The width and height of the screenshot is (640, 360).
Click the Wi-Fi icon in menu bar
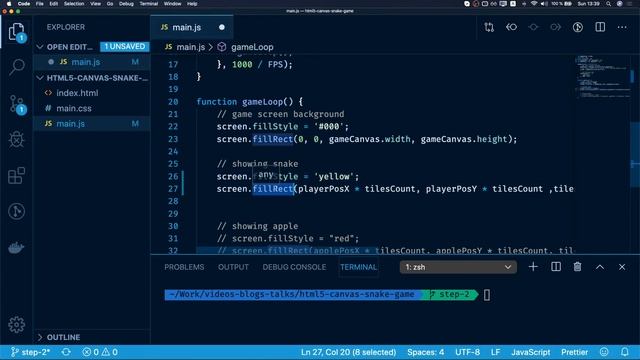coord(534,4)
